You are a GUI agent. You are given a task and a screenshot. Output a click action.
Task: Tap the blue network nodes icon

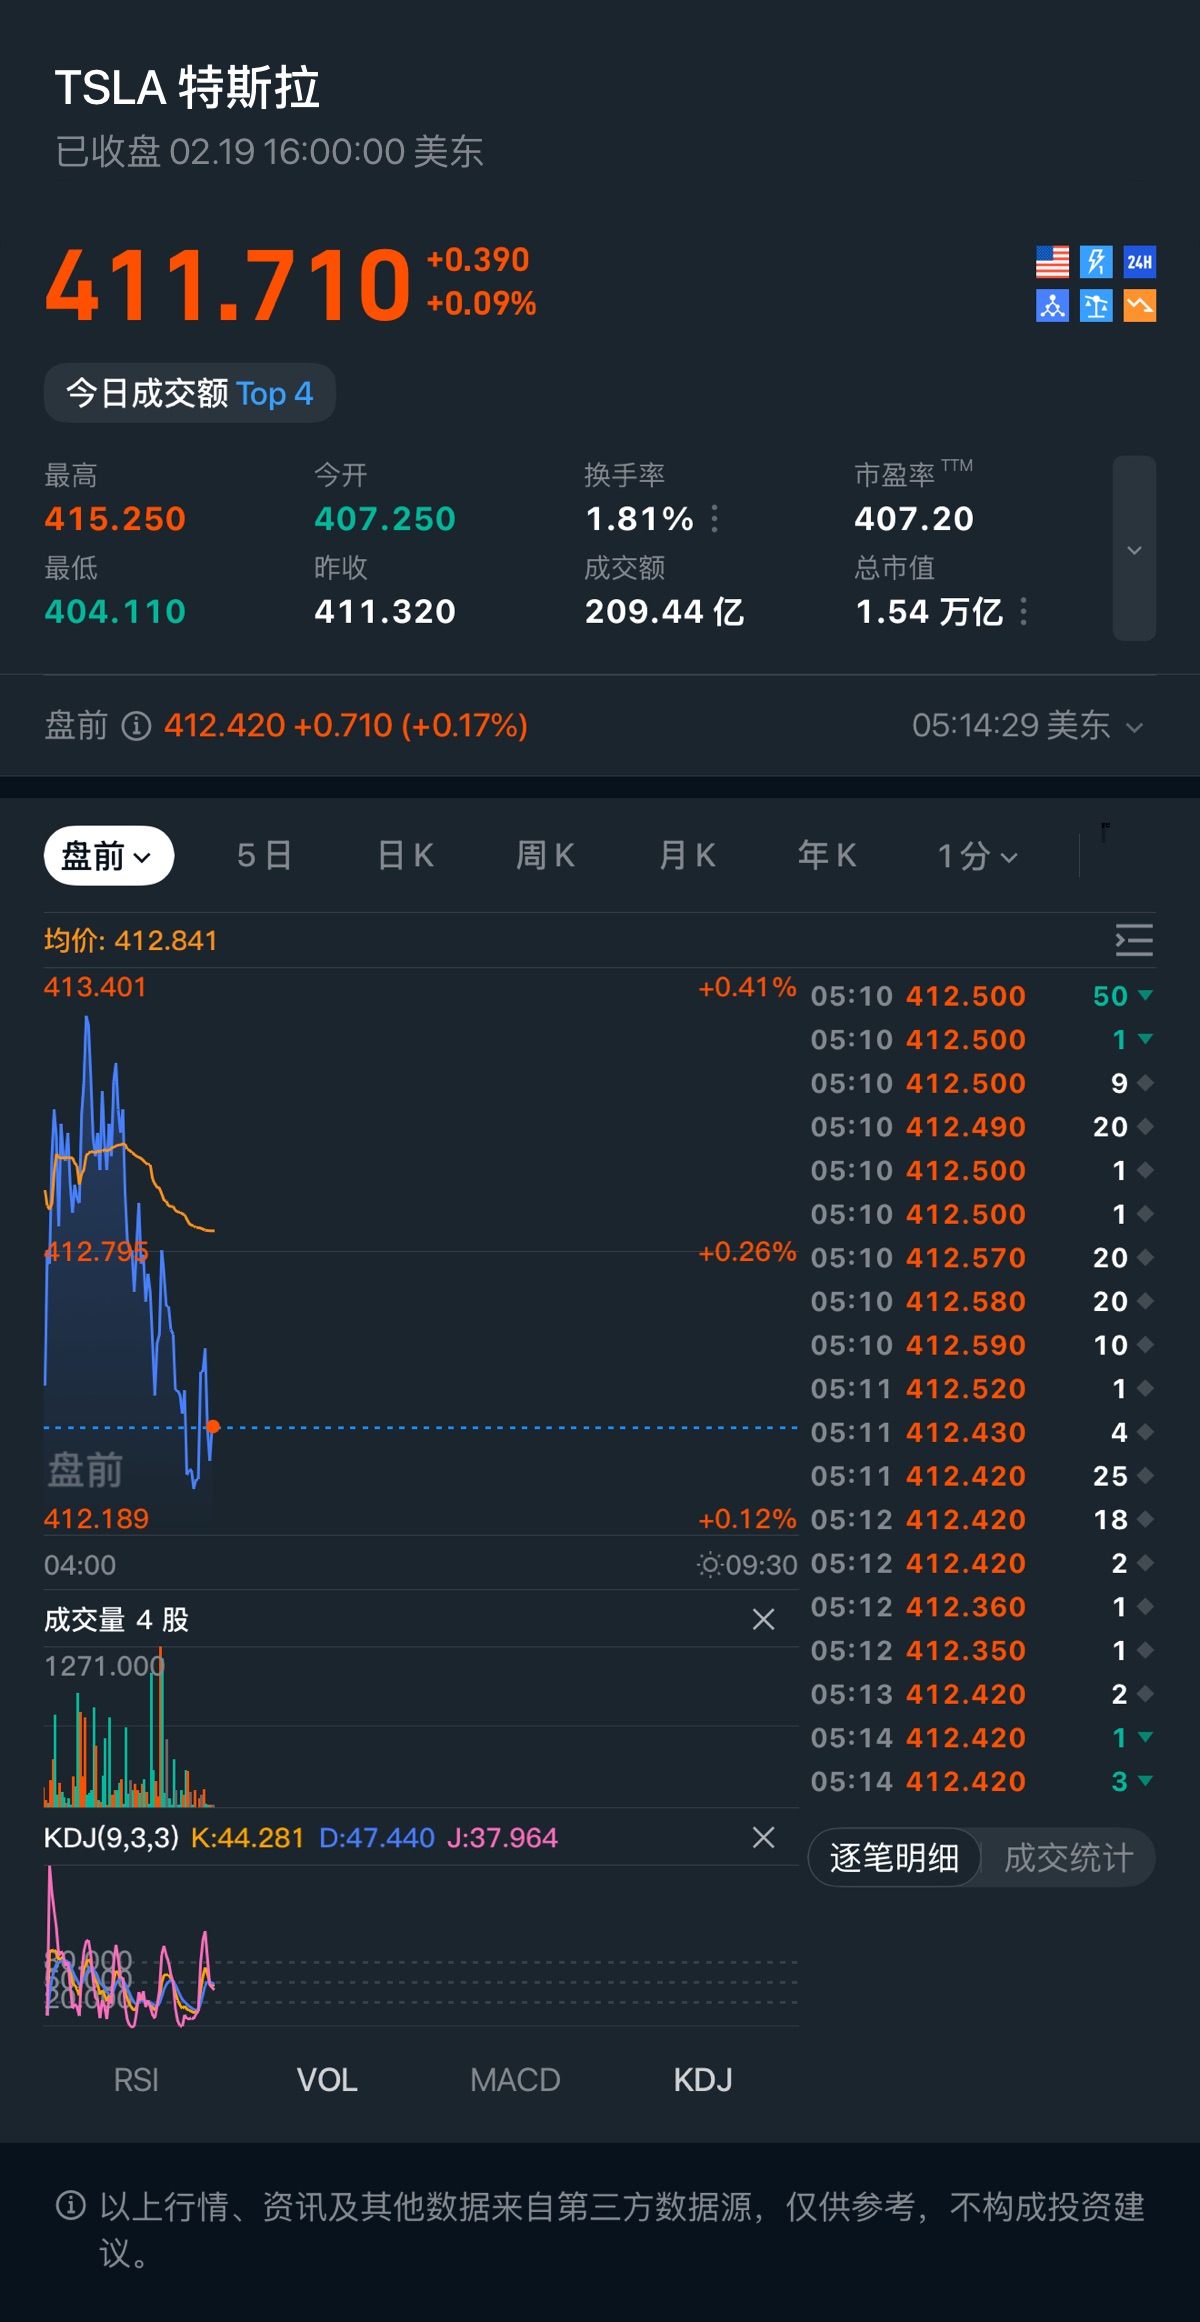(x=1052, y=306)
